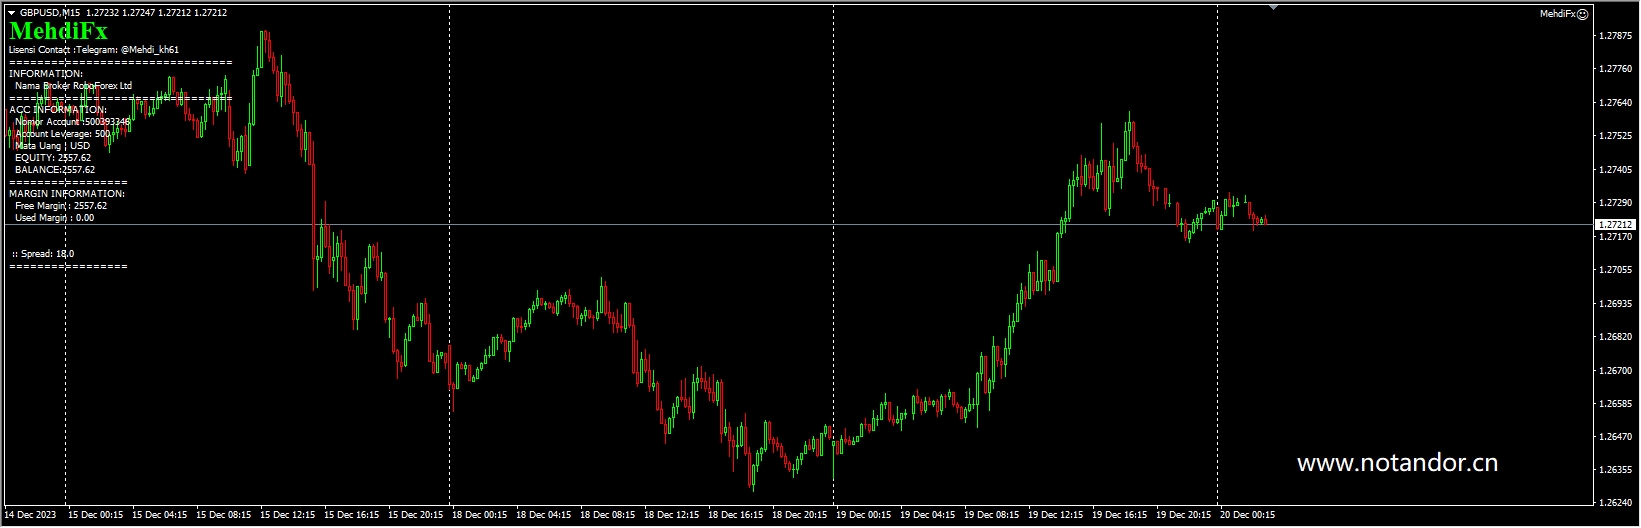Click the Free Margin 2557.62 line

(61, 206)
